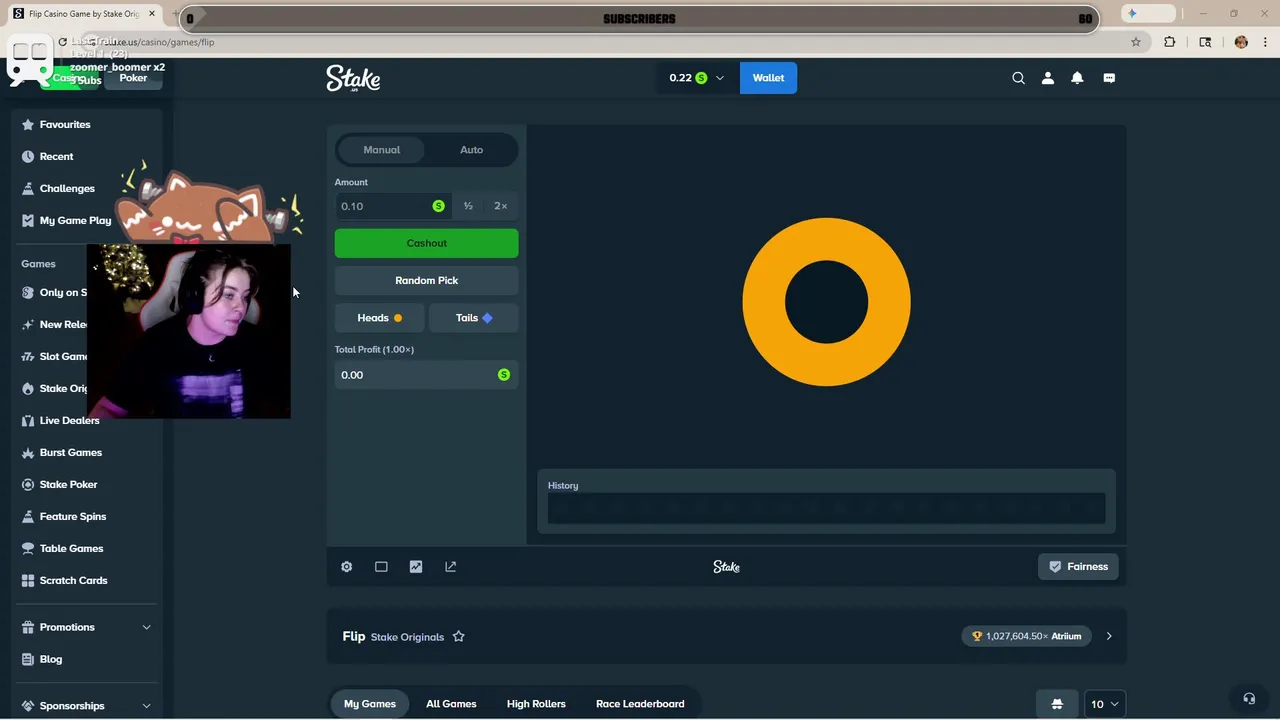The width and height of the screenshot is (1280, 720).
Task: Double the bet with 2× button
Action: point(501,206)
